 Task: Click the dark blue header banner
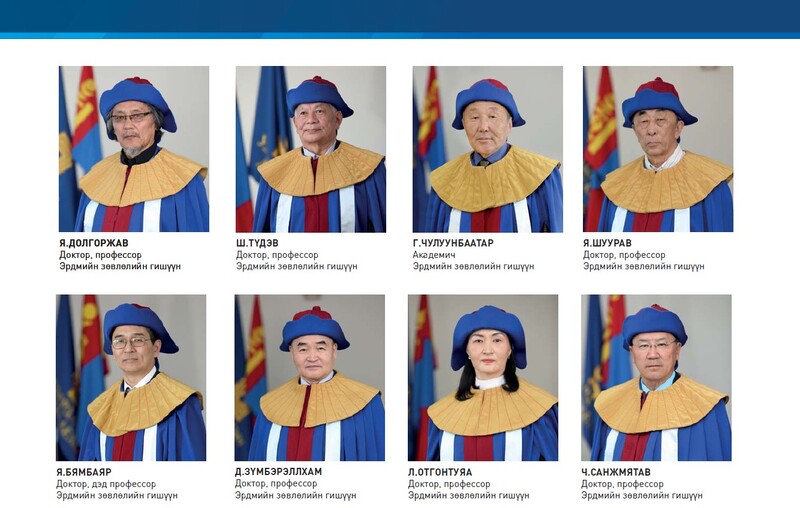pyautogui.click(x=400, y=16)
